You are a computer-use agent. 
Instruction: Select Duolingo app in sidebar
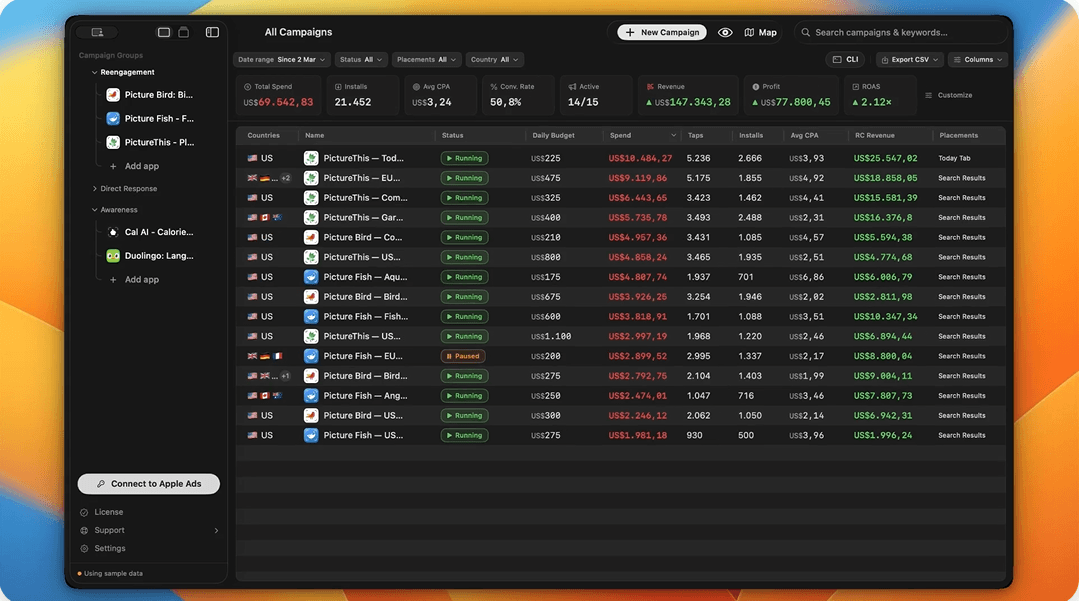coord(149,256)
